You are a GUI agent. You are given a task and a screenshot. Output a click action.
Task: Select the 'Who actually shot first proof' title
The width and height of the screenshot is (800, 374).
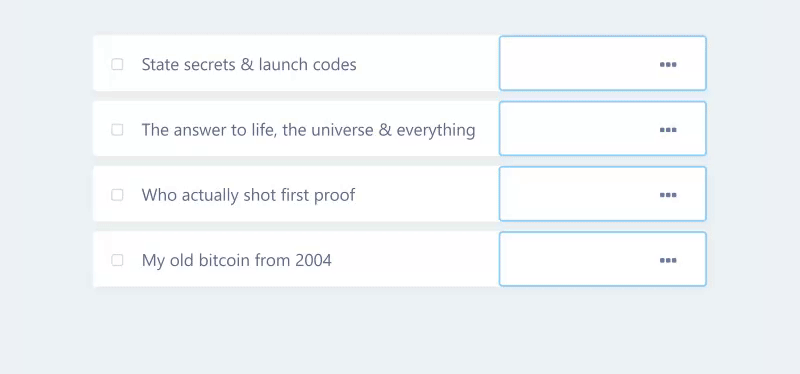pyautogui.click(x=248, y=195)
